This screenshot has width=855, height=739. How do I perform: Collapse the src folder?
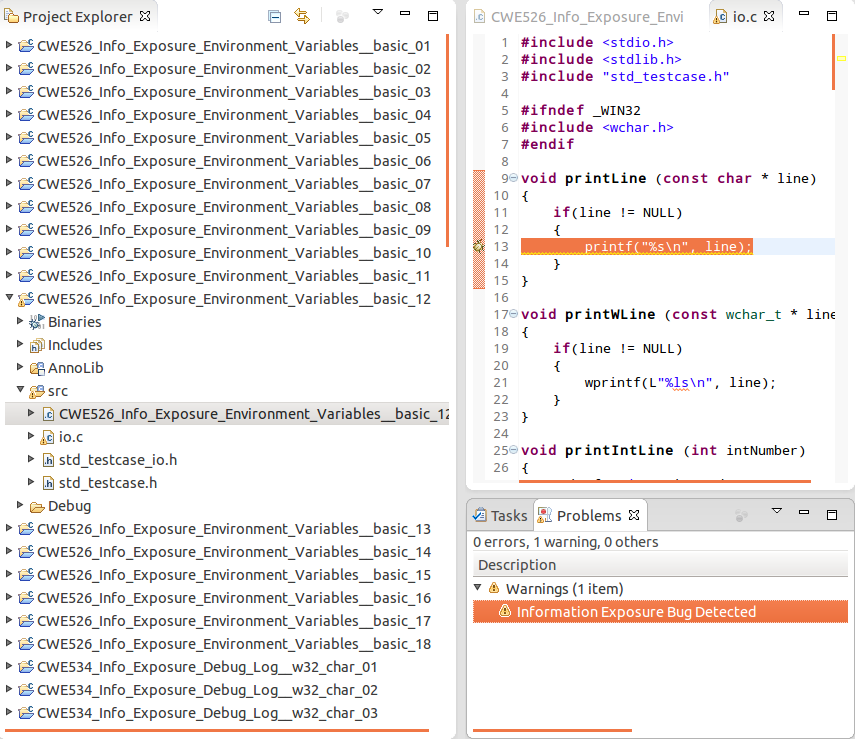20,389
